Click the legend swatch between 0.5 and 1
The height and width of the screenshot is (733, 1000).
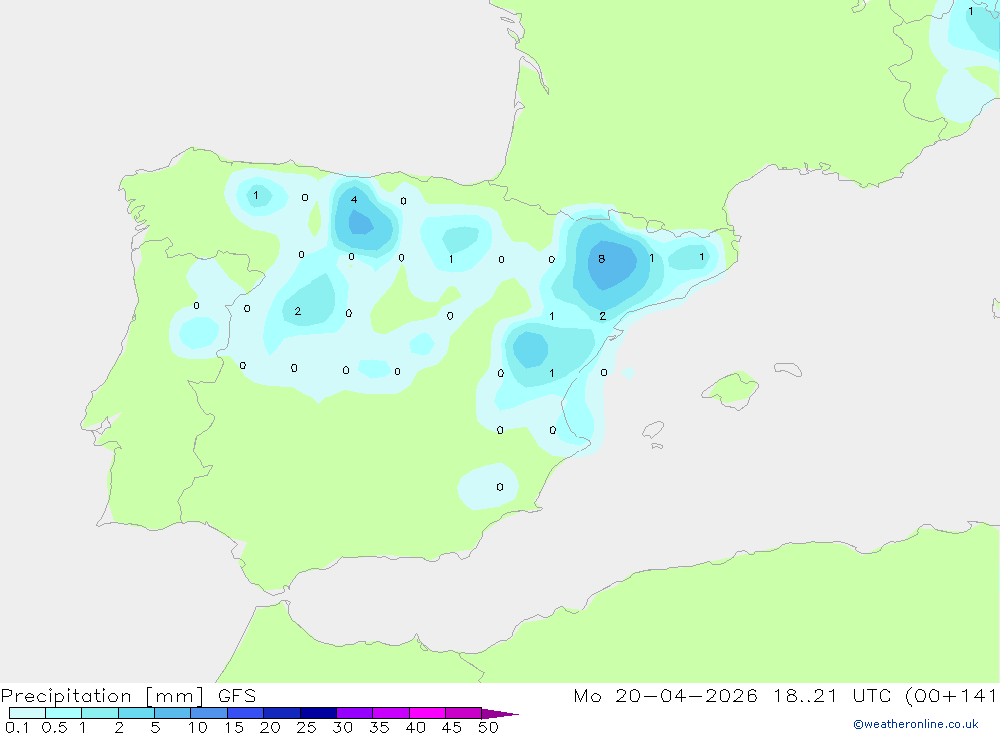(64, 713)
